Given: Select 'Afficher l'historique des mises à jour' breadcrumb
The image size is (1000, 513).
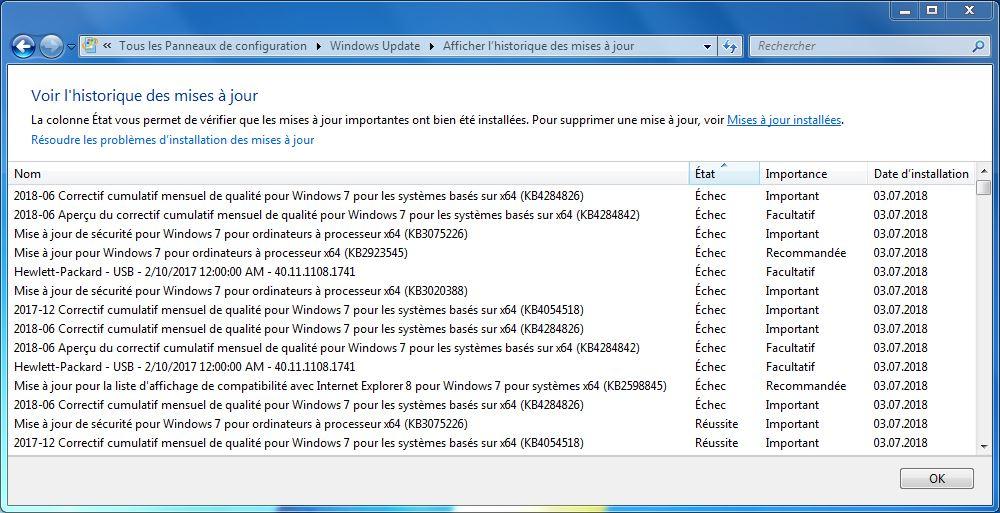Looking at the screenshot, I should (538, 46).
